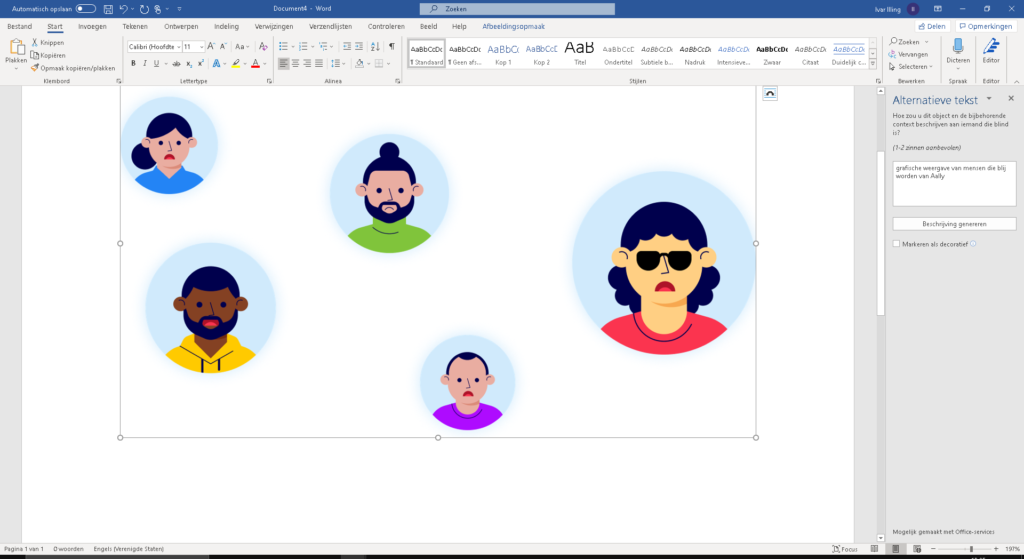Expand the font size dropdown
Image resolution: width=1024 pixels, height=559 pixels.
click(x=202, y=46)
